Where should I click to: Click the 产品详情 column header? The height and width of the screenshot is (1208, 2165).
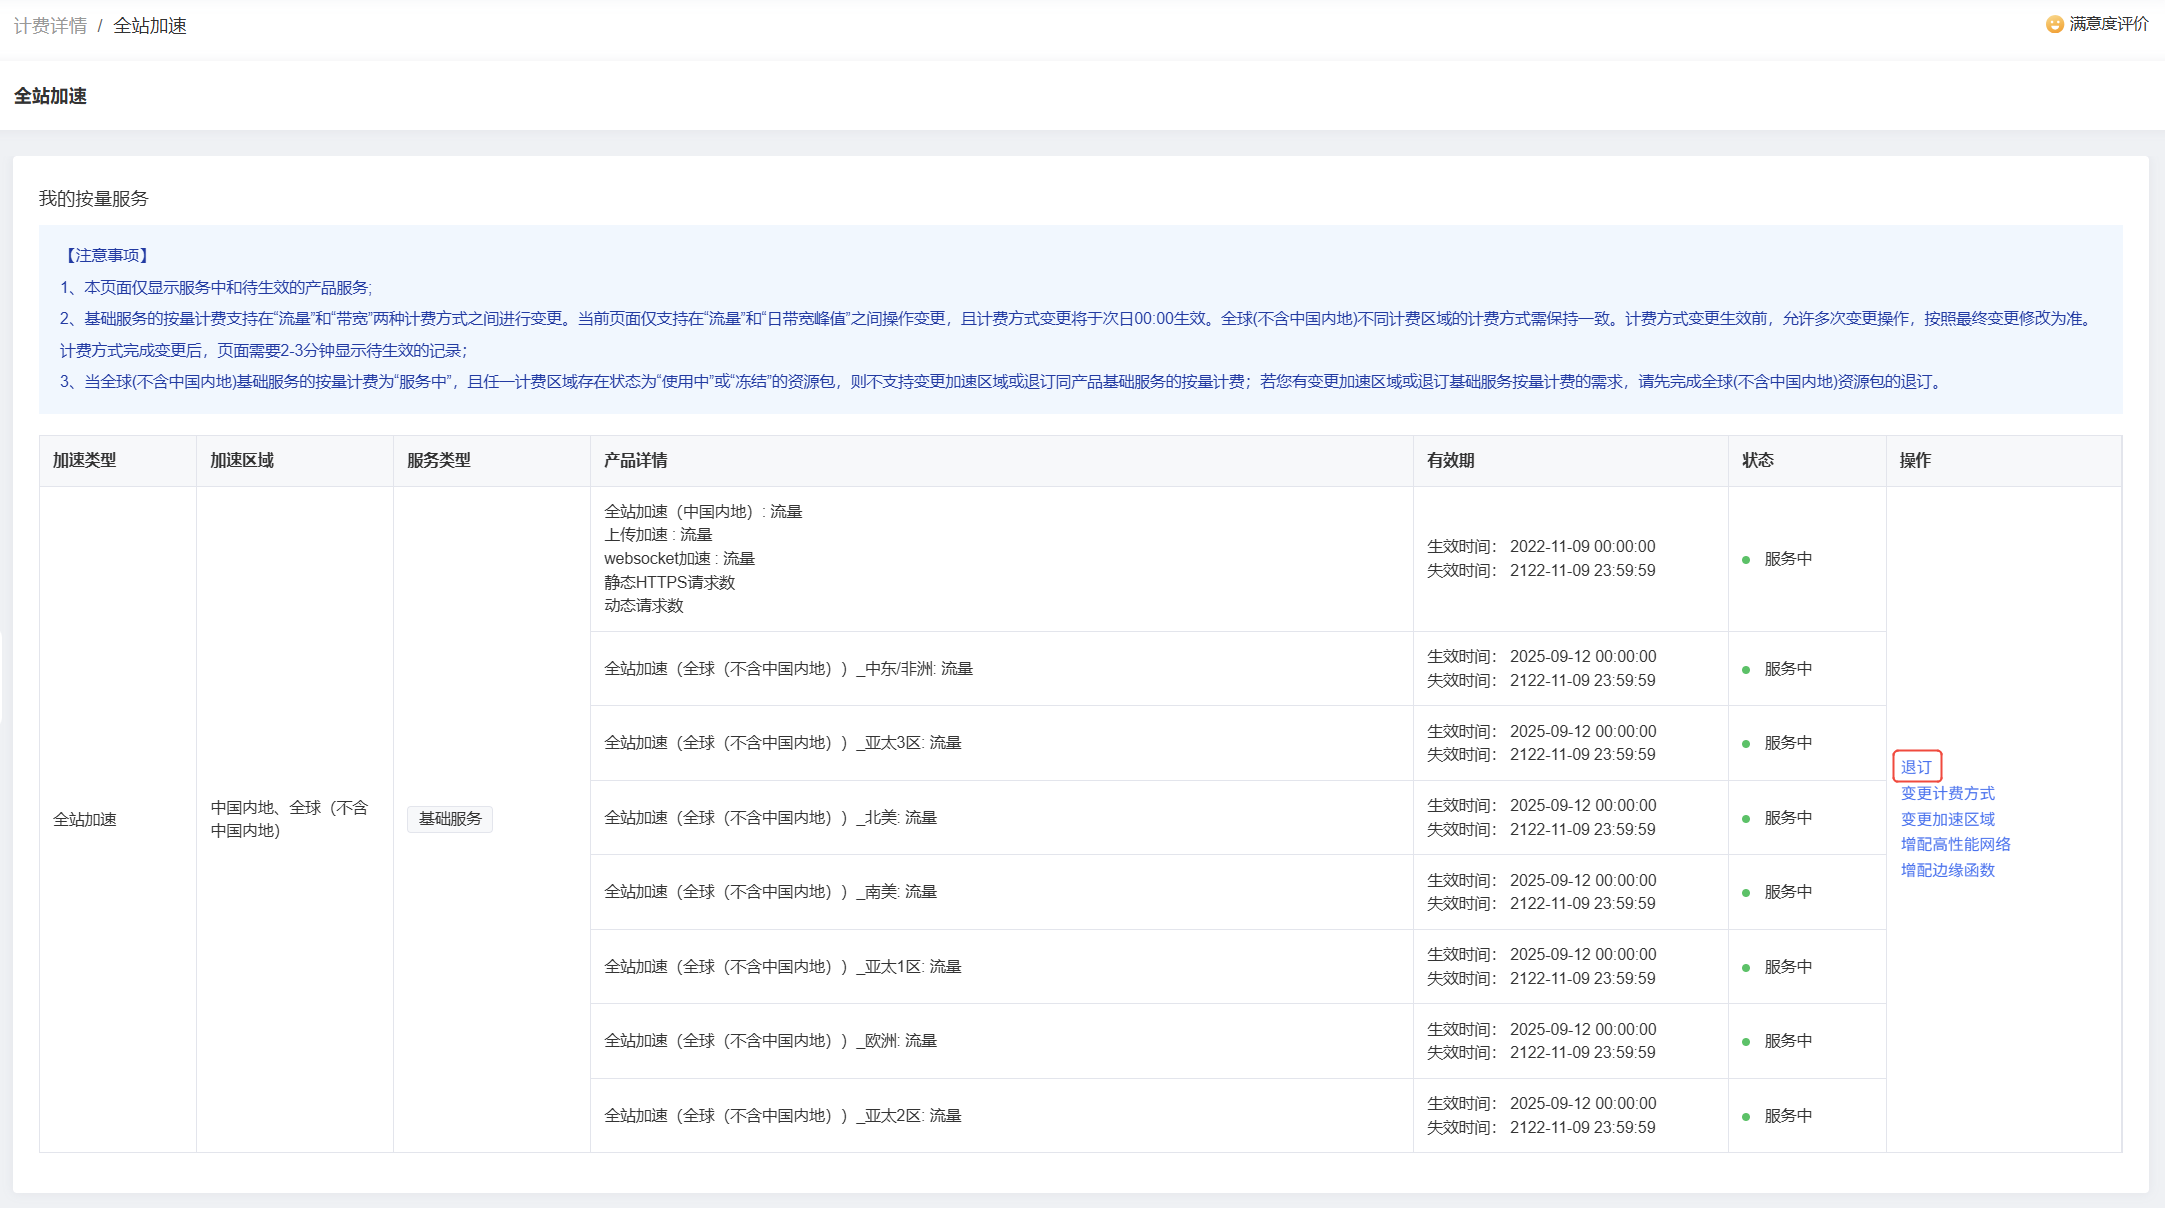pos(635,460)
